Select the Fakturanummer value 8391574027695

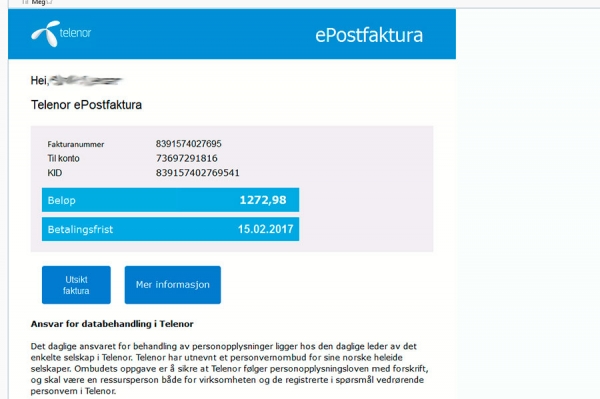pyautogui.click(x=188, y=144)
